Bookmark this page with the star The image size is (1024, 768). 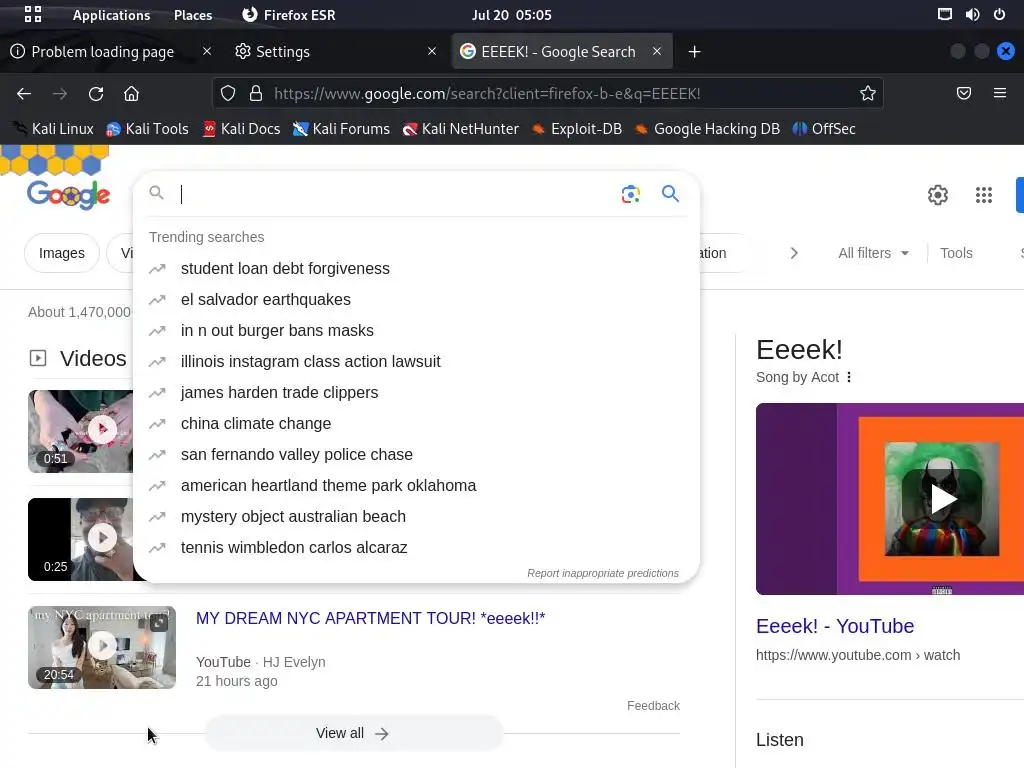(867, 93)
